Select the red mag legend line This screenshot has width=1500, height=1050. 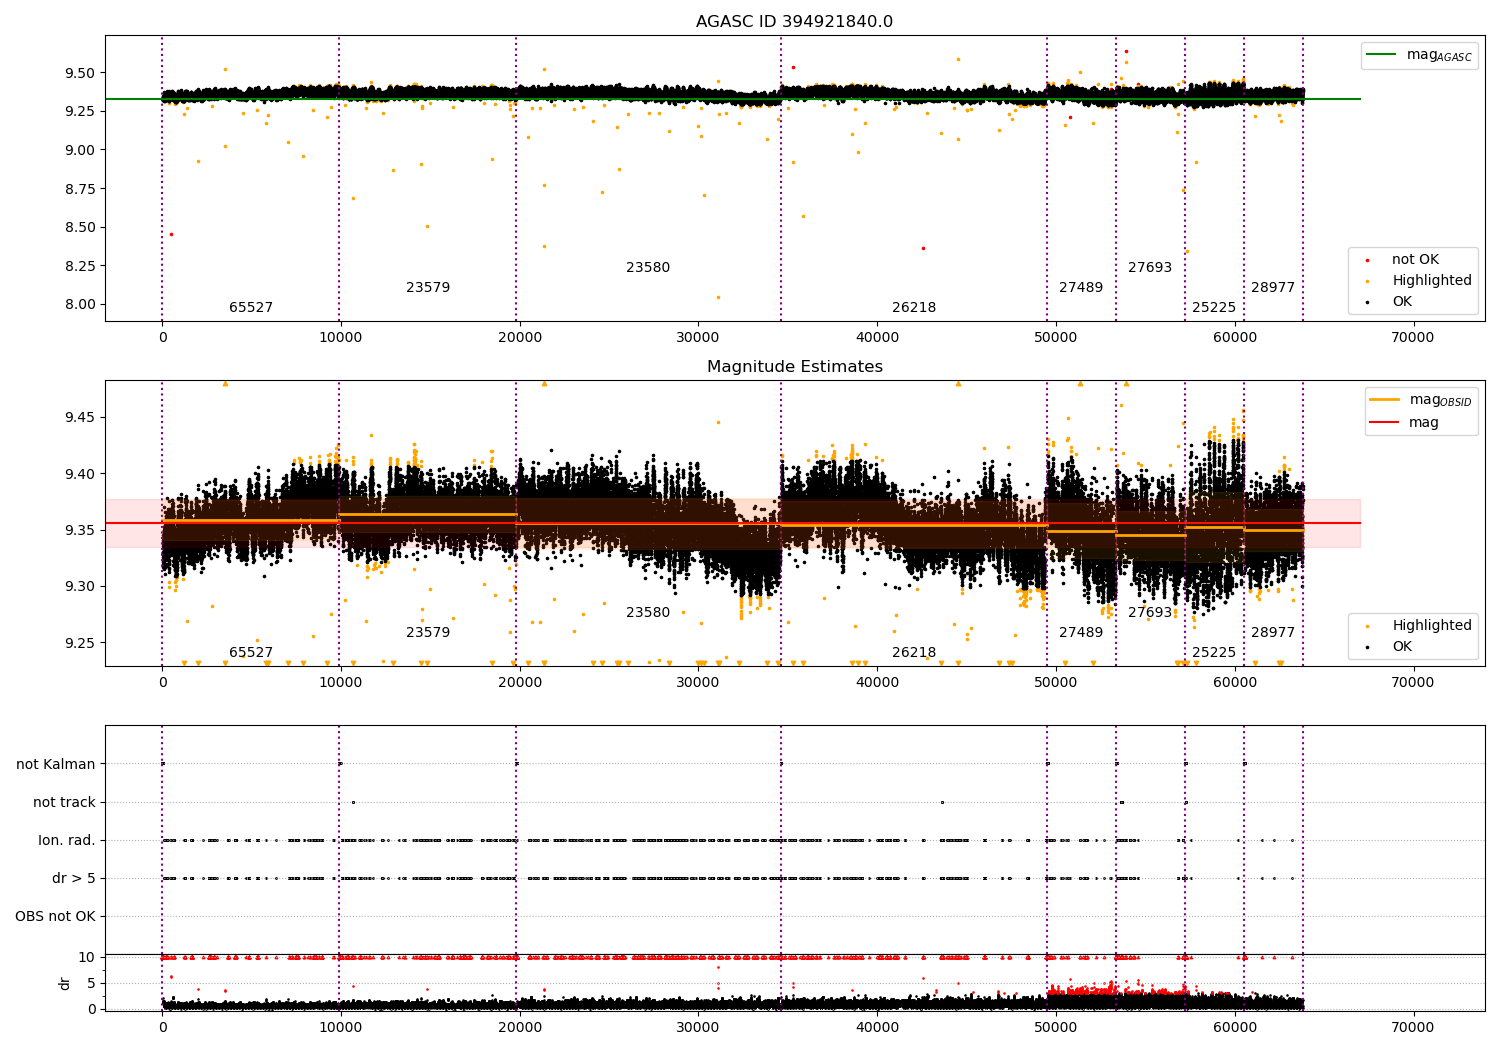[1385, 423]
